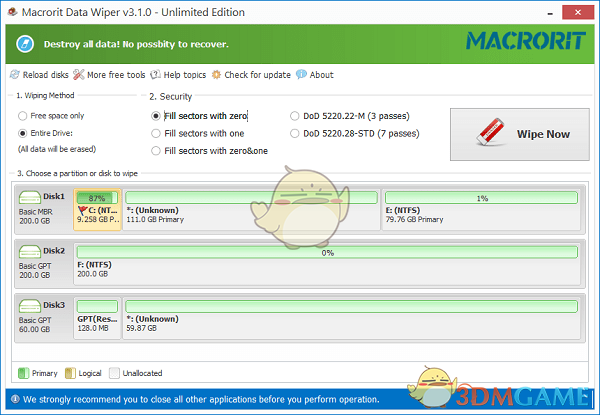Viewport: 600px width, 415px height.
Task: Click the Disk2 Basic GPT 200.0 GB label
Action: tap(43, 264)
